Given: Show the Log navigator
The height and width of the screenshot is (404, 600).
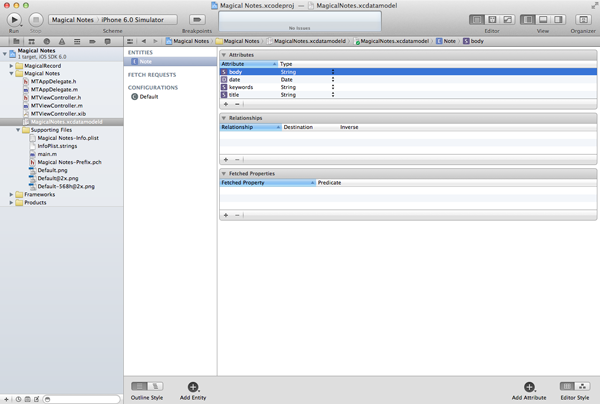Looking at the screenshot, I should tap(108, 41).
